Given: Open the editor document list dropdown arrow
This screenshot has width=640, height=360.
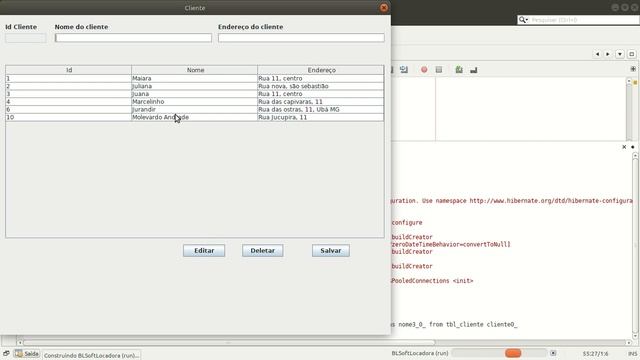Looking at the screenshot, I should tap(620, 54).
